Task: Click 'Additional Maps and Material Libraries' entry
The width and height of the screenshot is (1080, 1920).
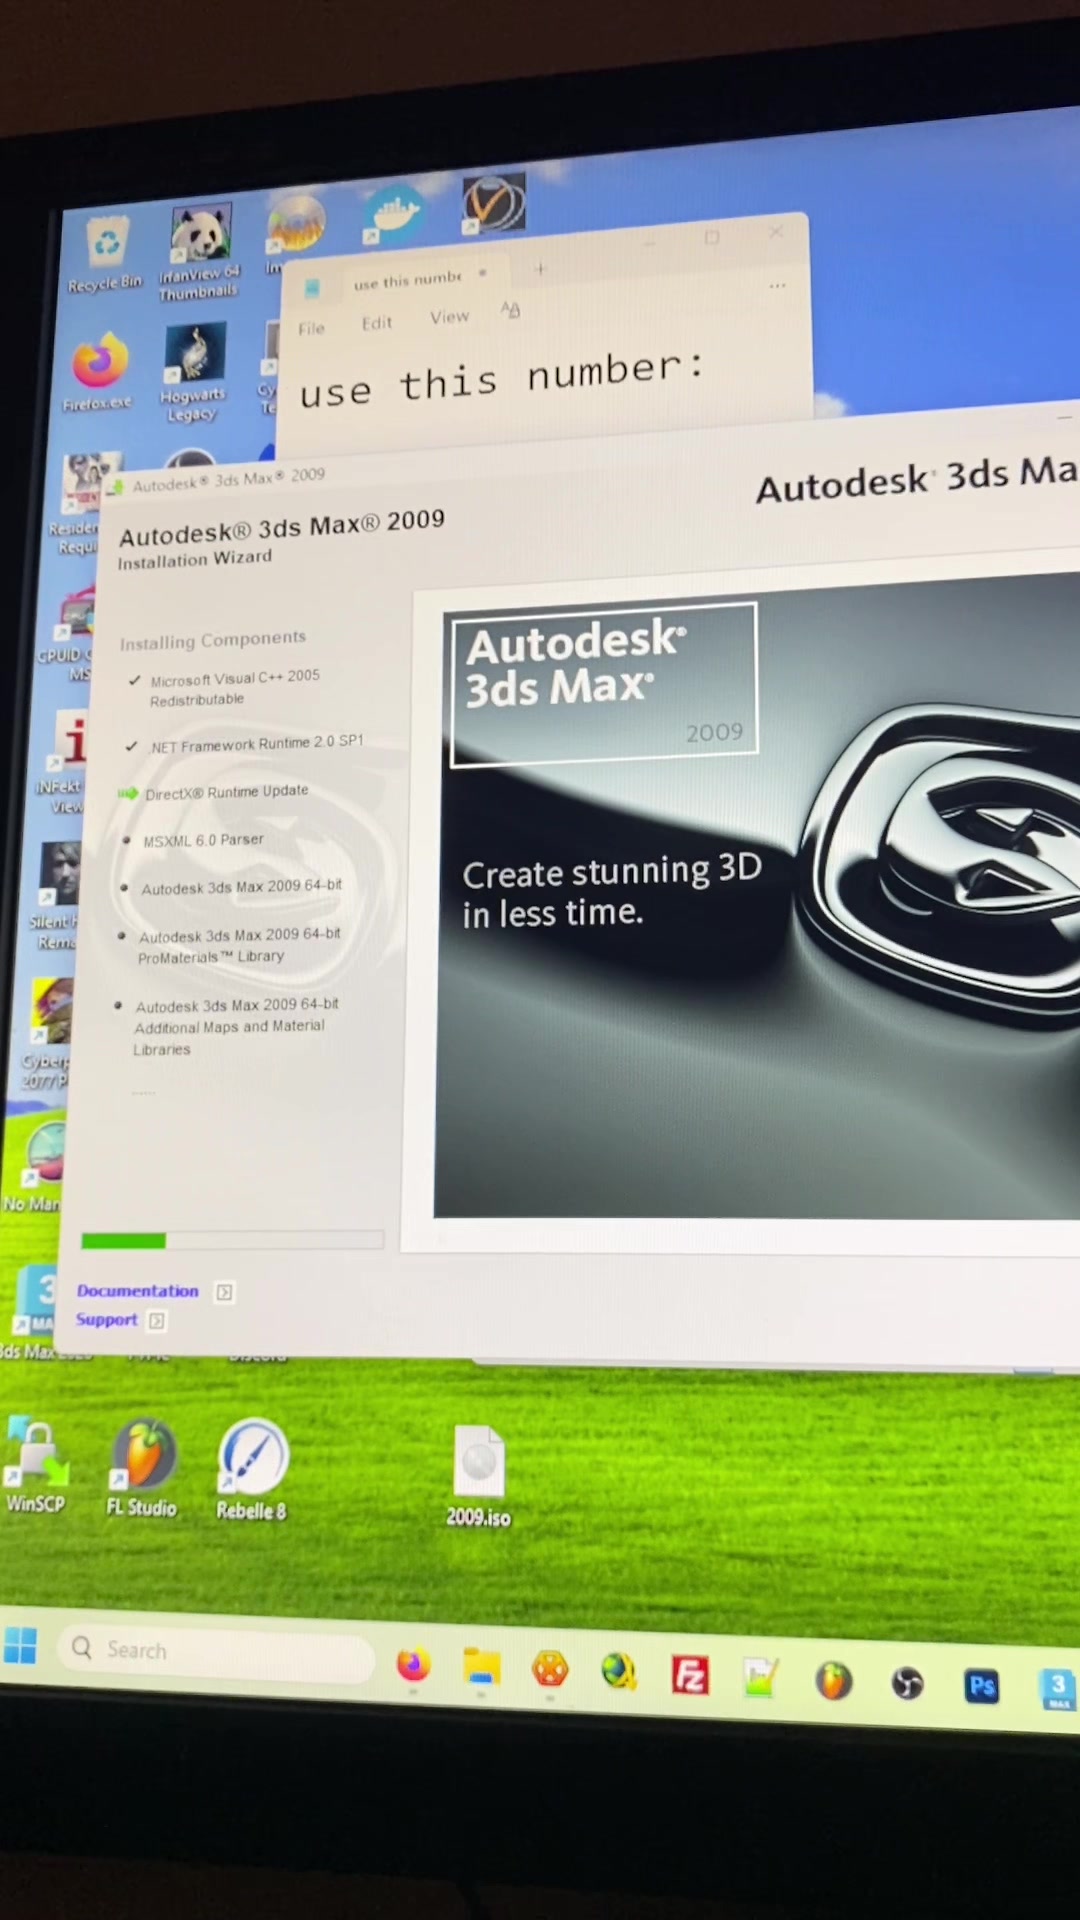Action: point(235,1027)
